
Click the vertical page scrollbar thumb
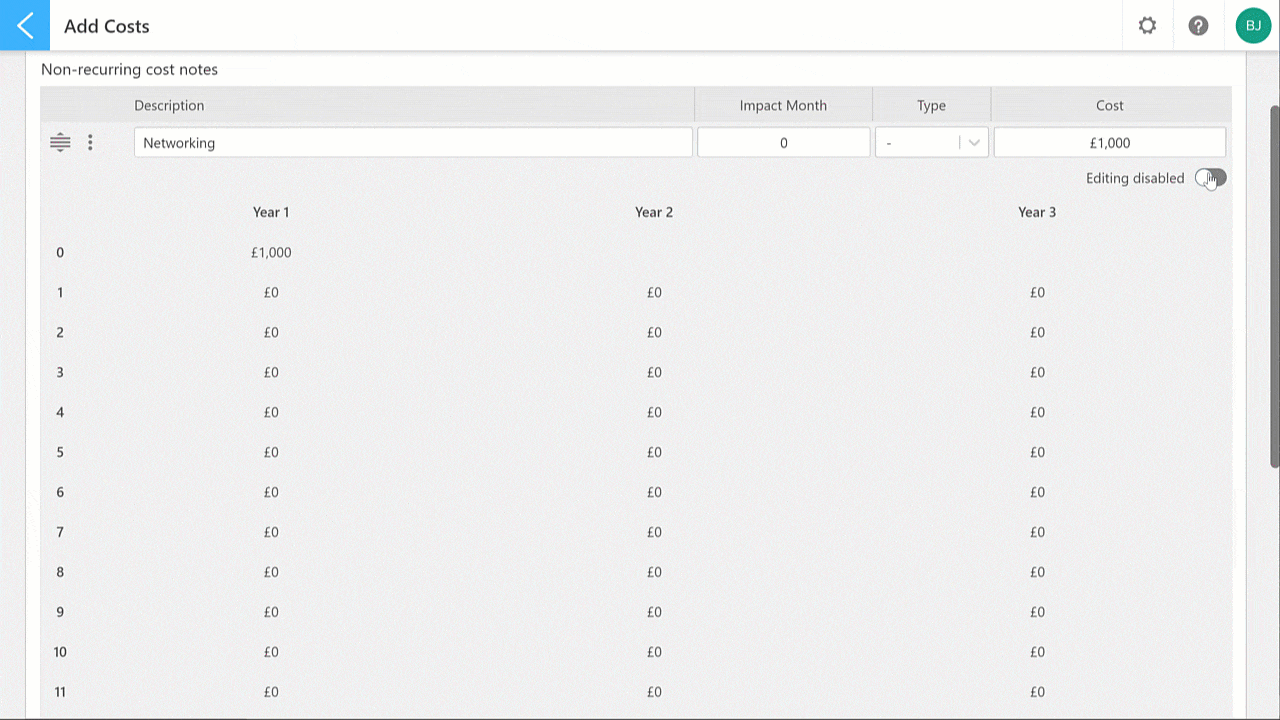[x=1274, y=285]
